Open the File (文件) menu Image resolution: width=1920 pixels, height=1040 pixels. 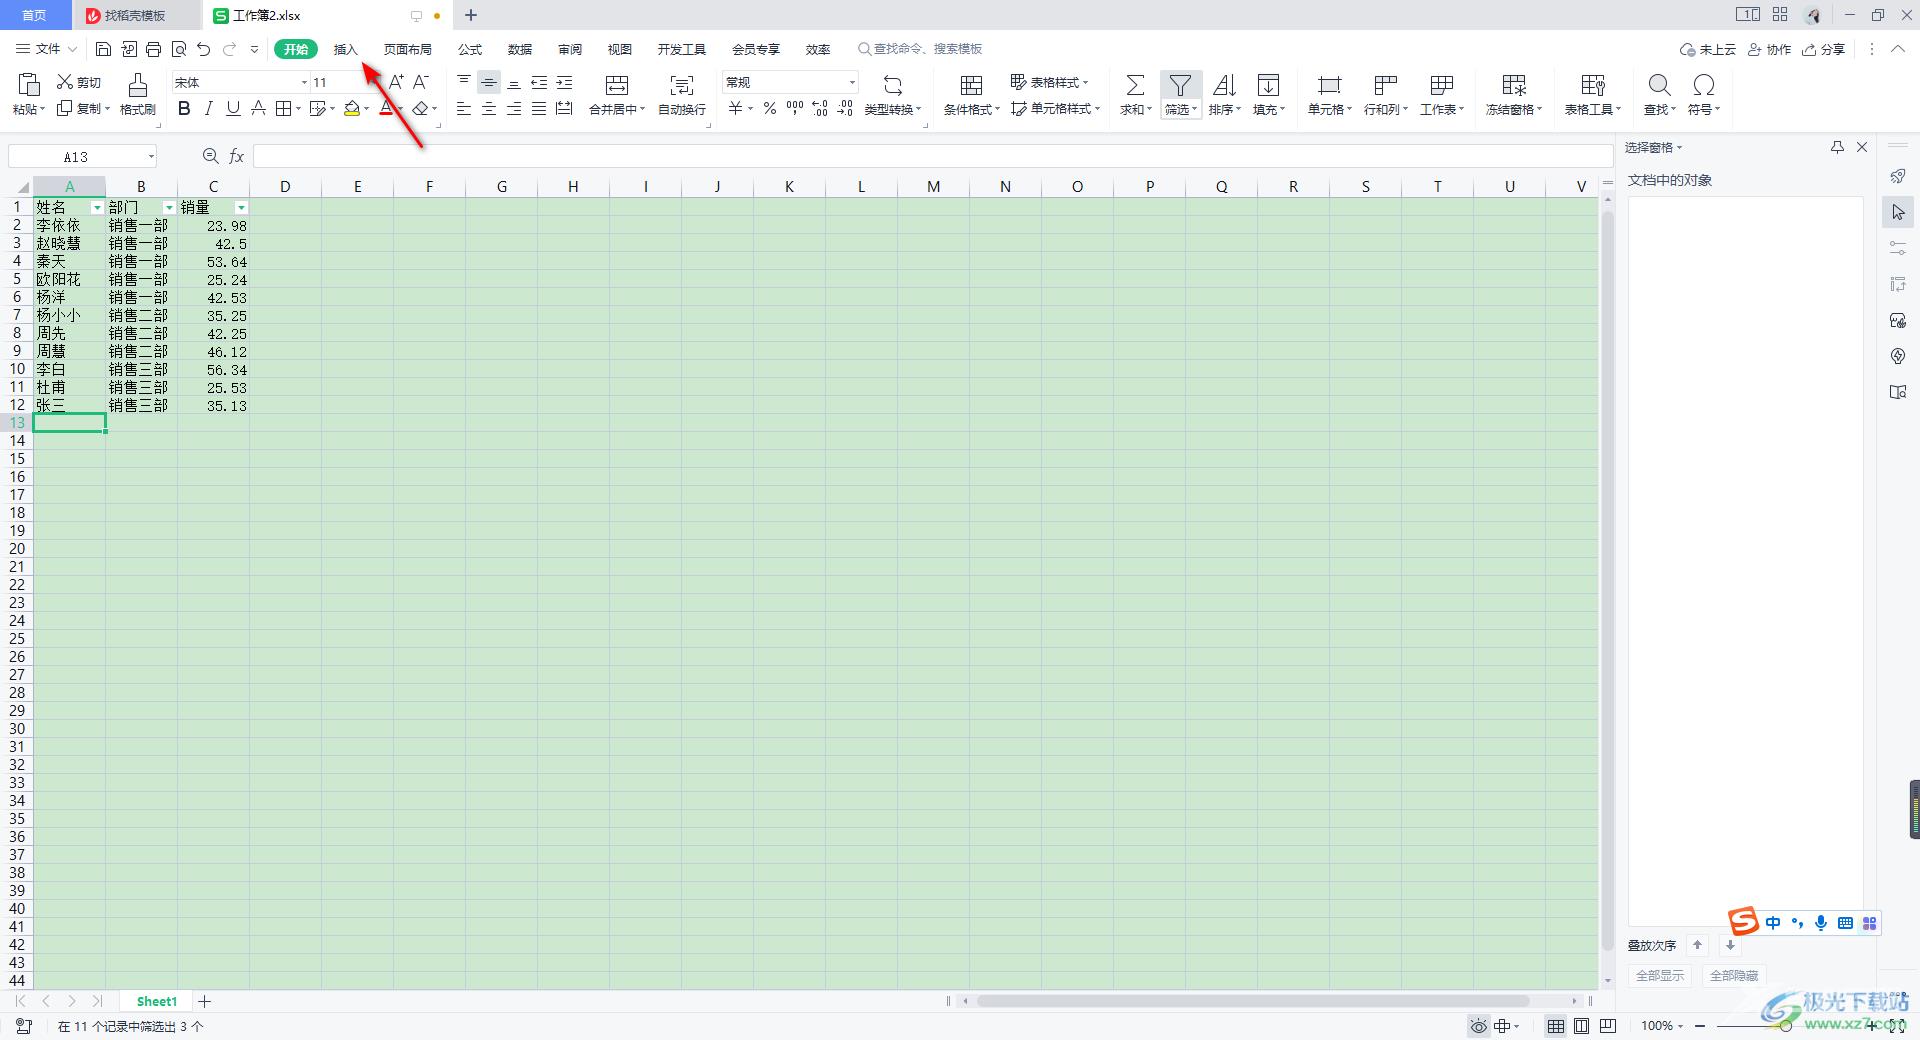[46, 49]
